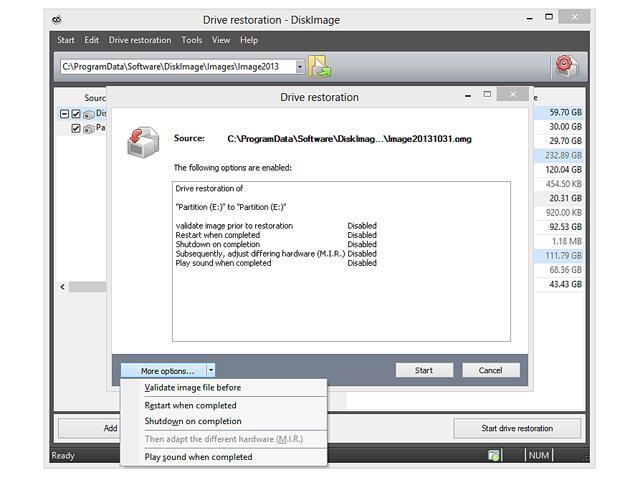Select Shutdown on completion
640x480 pixels.
[193, 421]
